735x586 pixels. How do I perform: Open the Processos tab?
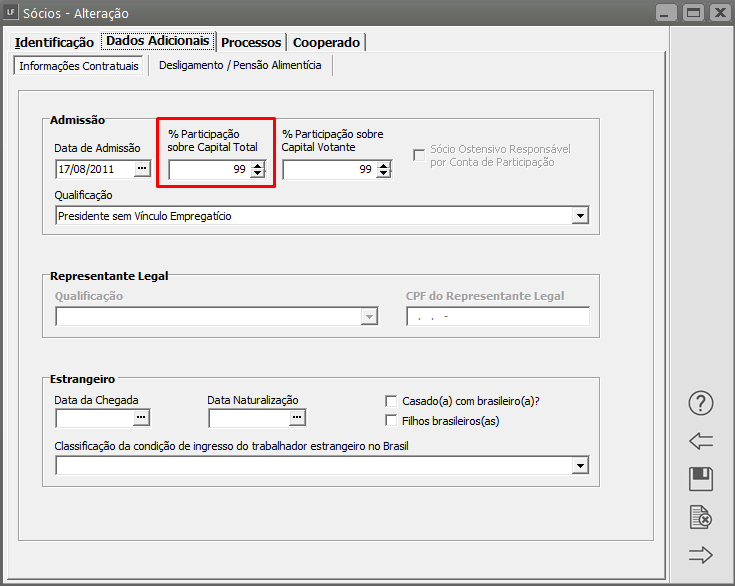click(x=251, y=42)
